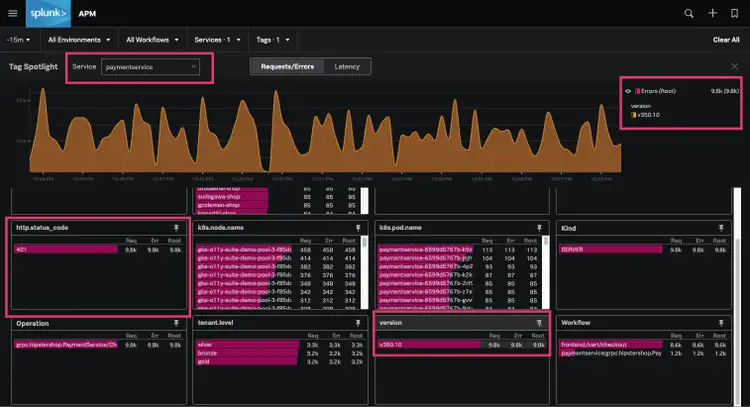Pin the version card
The height and width of the screenshot is (407, 750).
click(540, 324)
